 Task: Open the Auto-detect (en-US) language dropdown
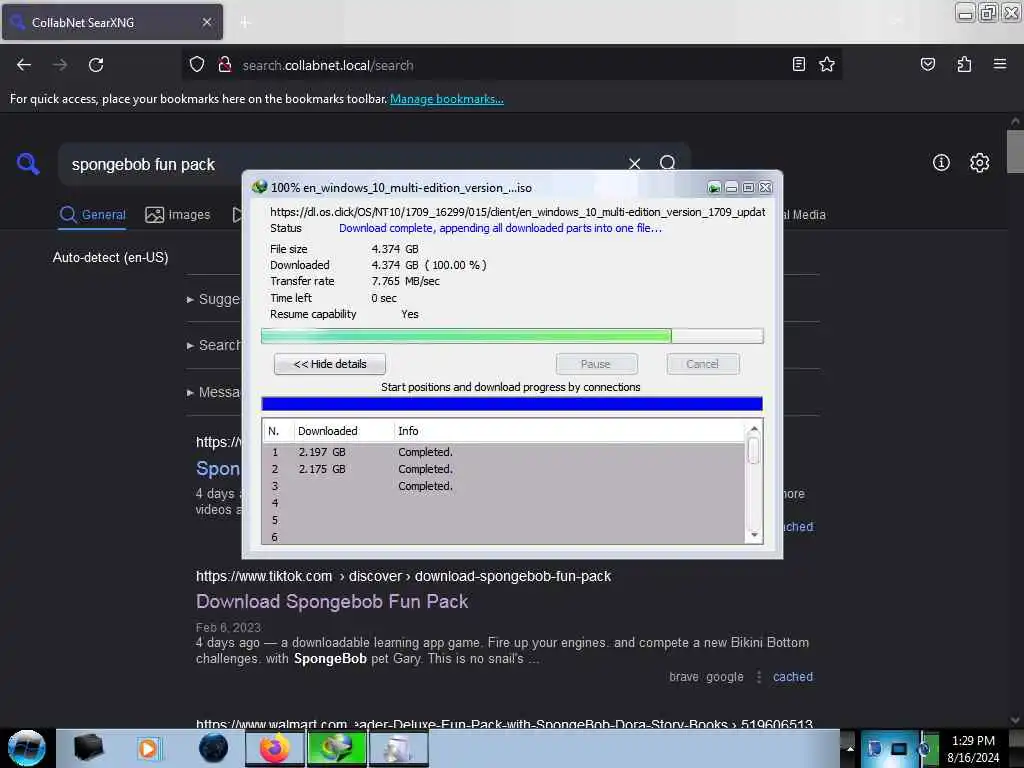click(110, 257)
